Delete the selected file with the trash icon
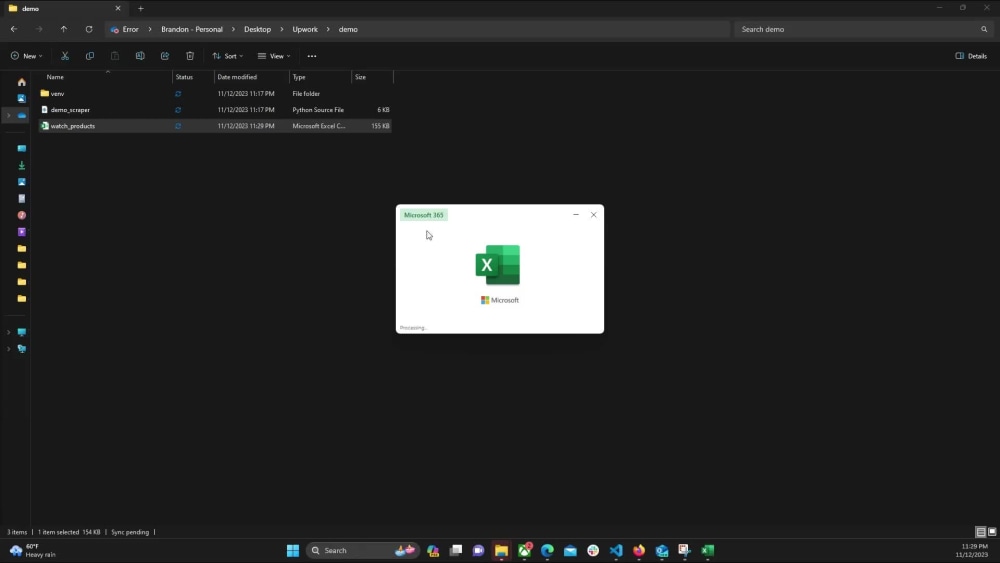 [190, 56]
